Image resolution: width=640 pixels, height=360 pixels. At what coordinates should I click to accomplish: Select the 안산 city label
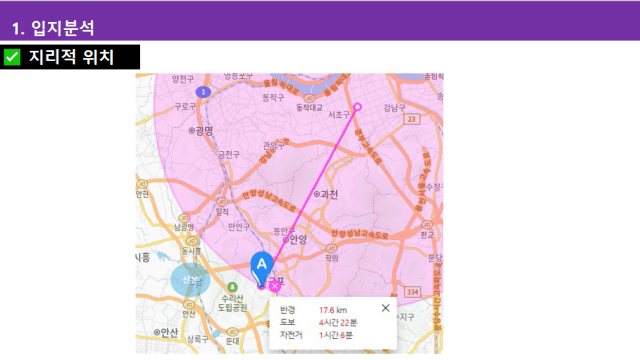(x=166, y=332)
